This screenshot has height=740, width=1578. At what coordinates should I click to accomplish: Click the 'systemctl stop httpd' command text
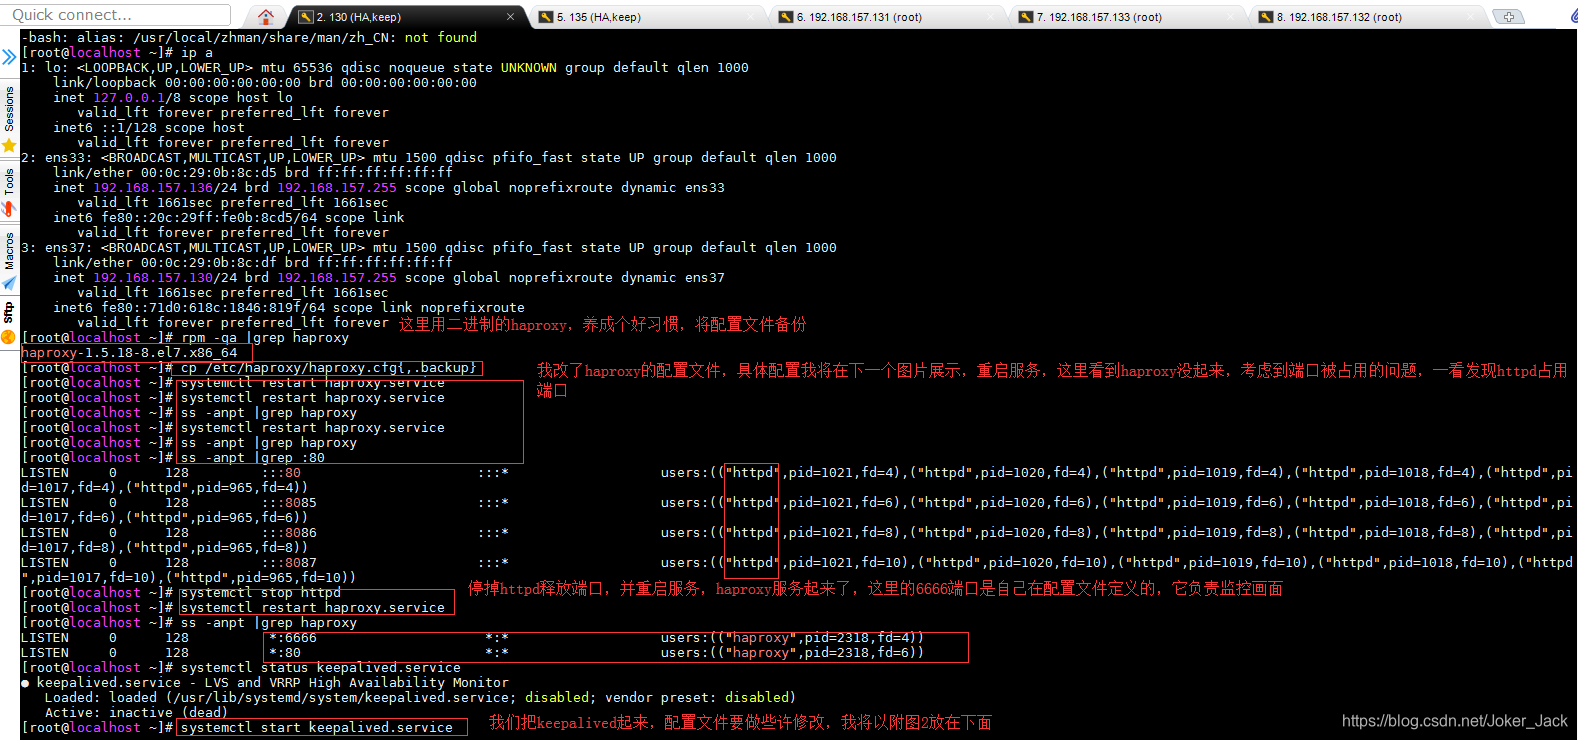point(261,592)
